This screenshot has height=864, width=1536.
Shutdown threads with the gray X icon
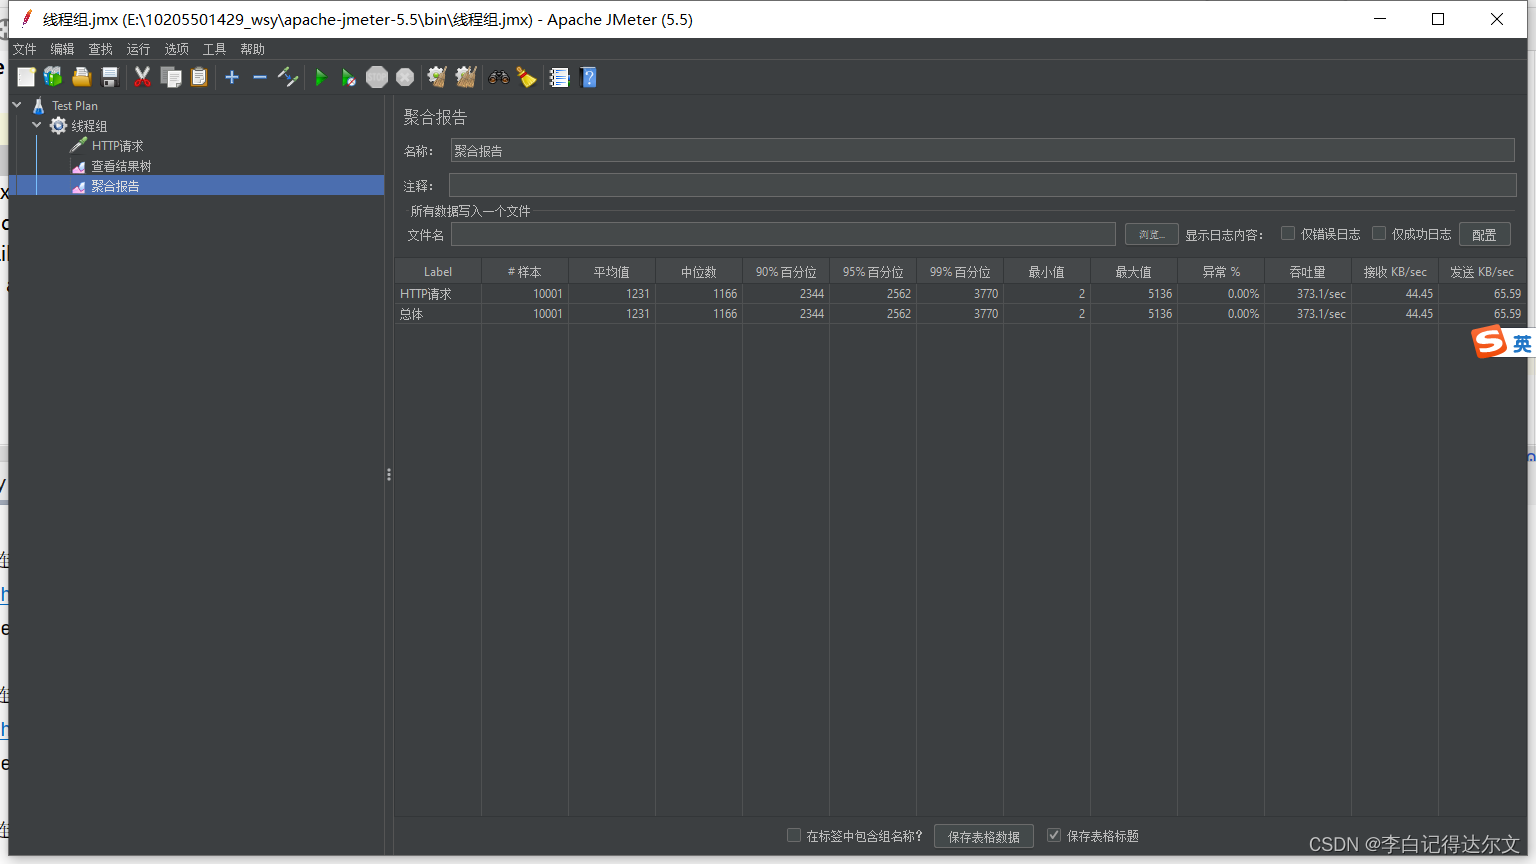pyautogui.click(x=405, y=77)
